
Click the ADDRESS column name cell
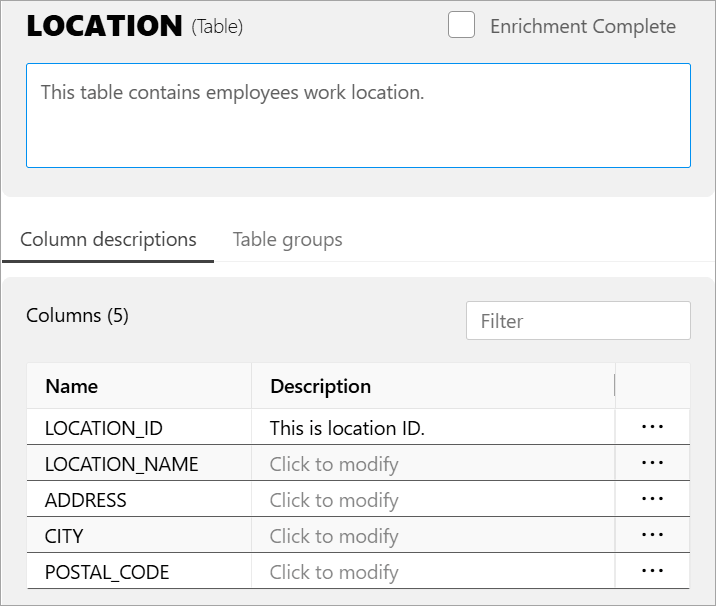click(86, 500)
